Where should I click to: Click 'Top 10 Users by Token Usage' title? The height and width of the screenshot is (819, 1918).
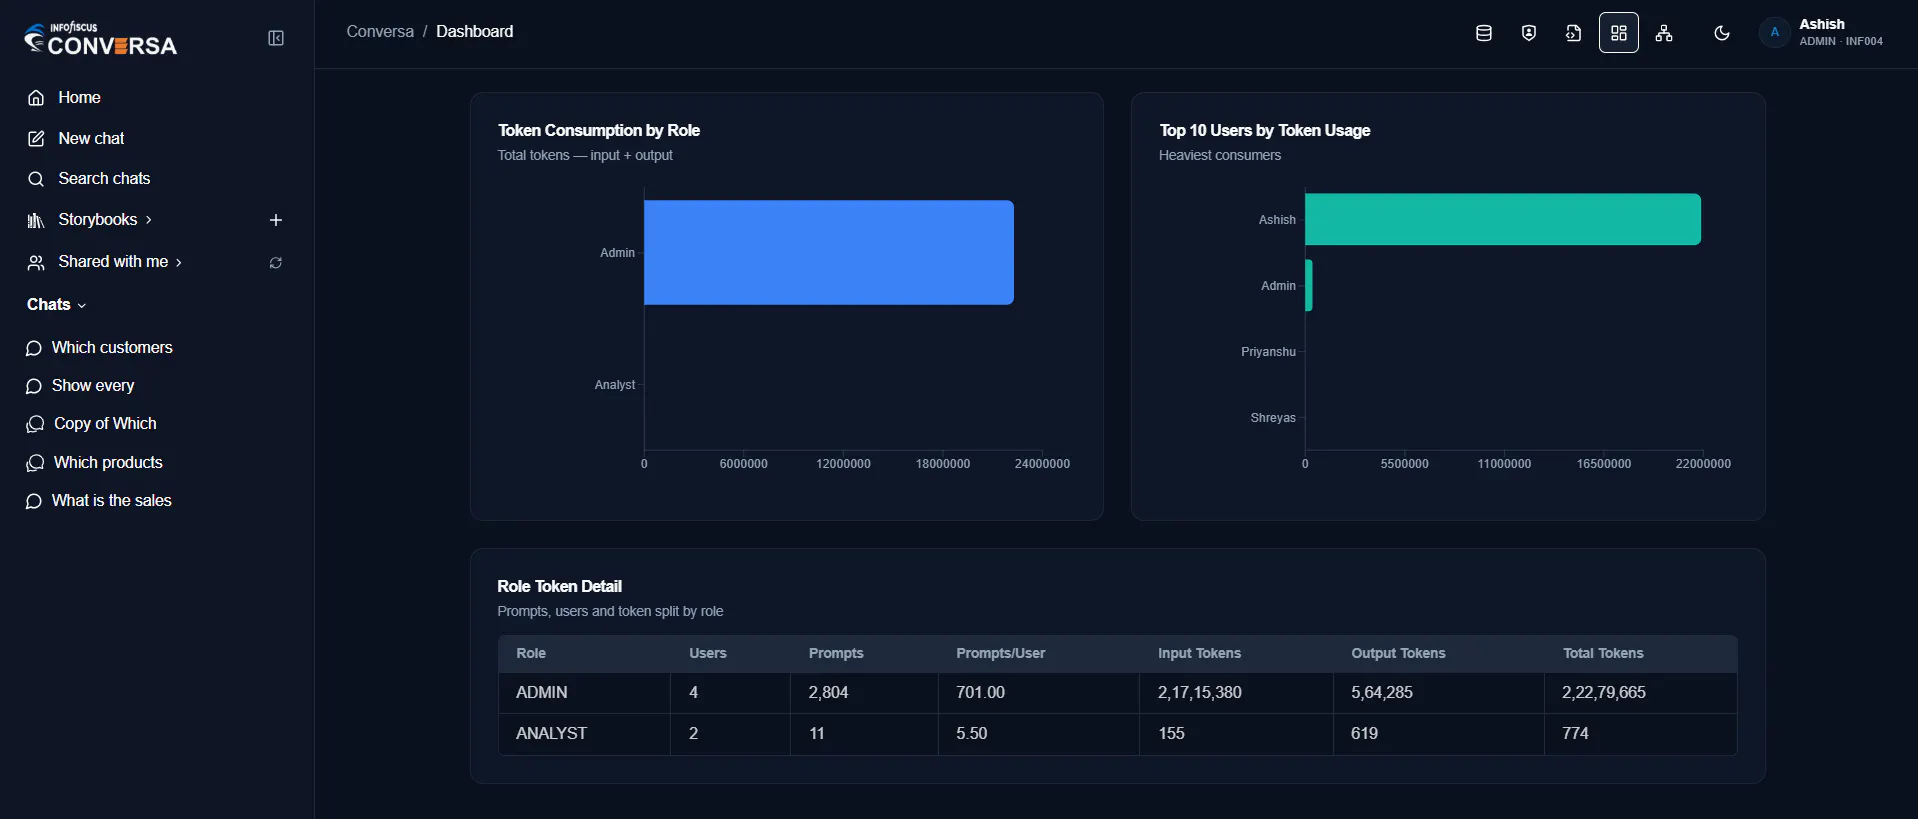(1265, 130)
